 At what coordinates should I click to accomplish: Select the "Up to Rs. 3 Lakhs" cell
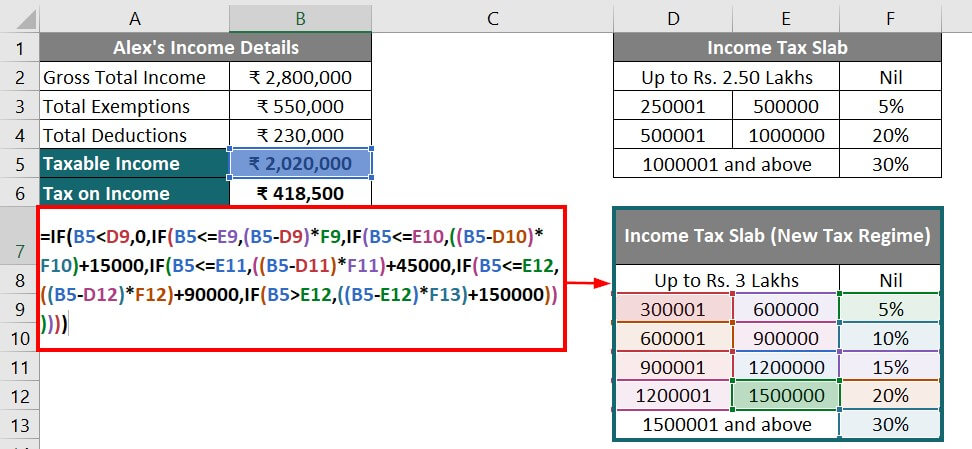pos(727,280)
